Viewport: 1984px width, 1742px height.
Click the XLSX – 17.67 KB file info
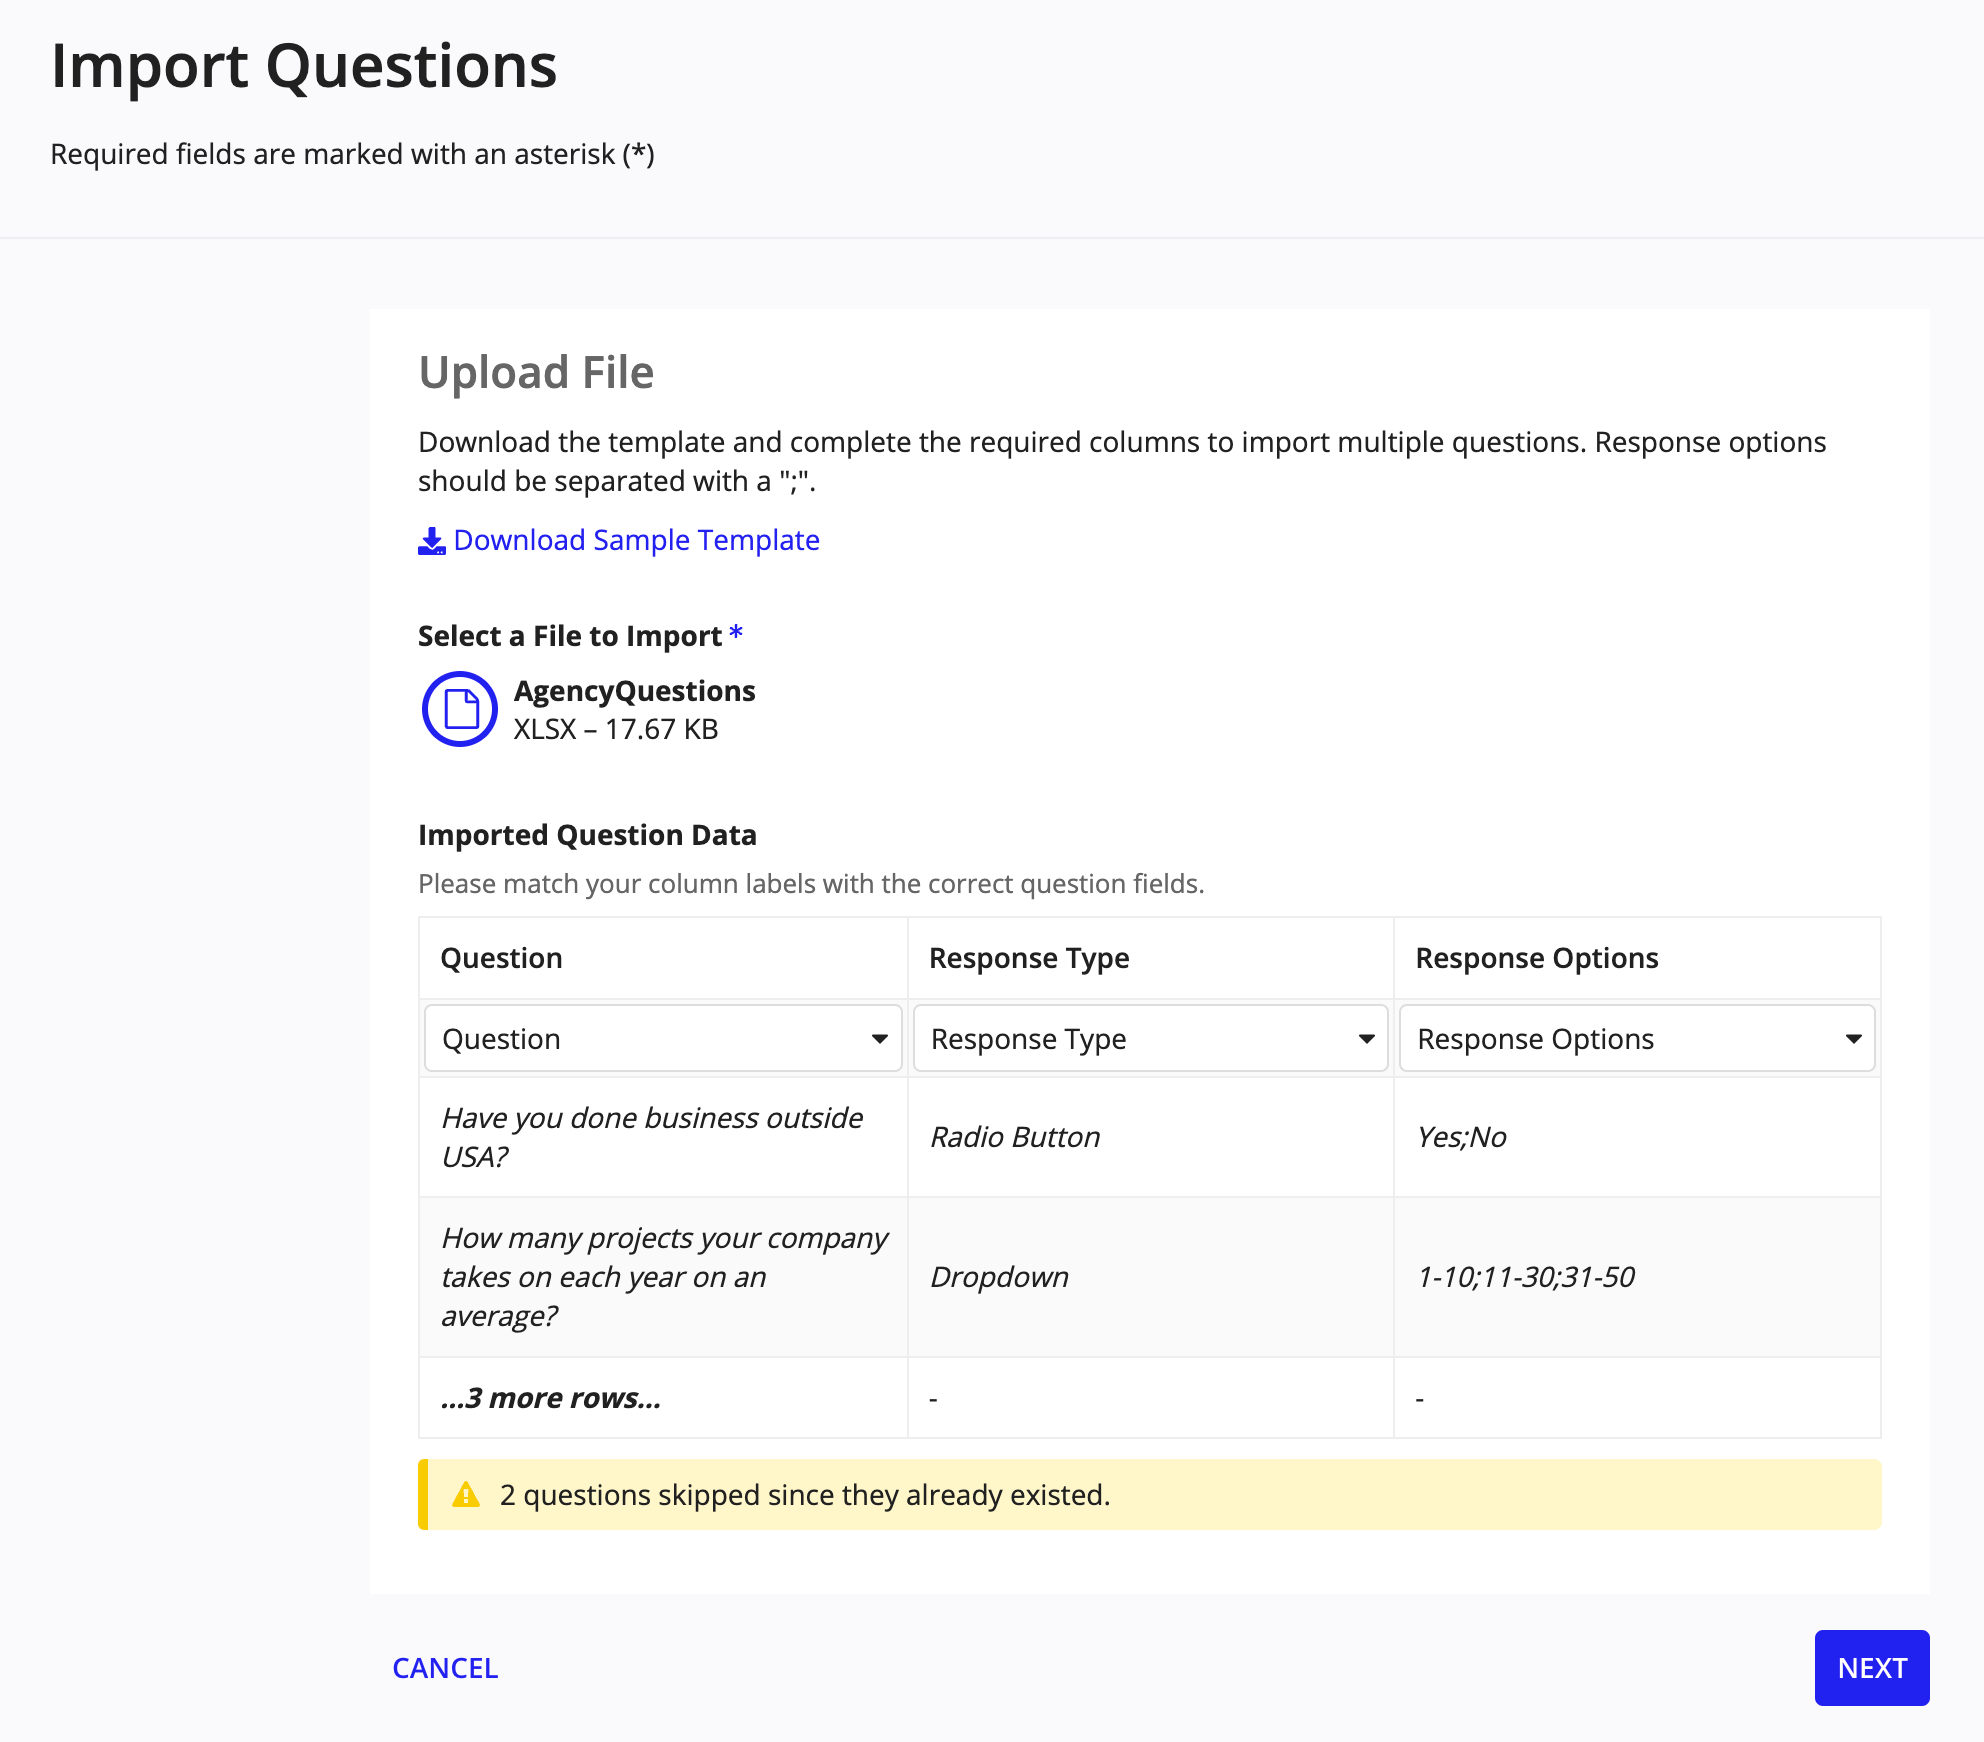pyautogui.click(x=616, y=729)
